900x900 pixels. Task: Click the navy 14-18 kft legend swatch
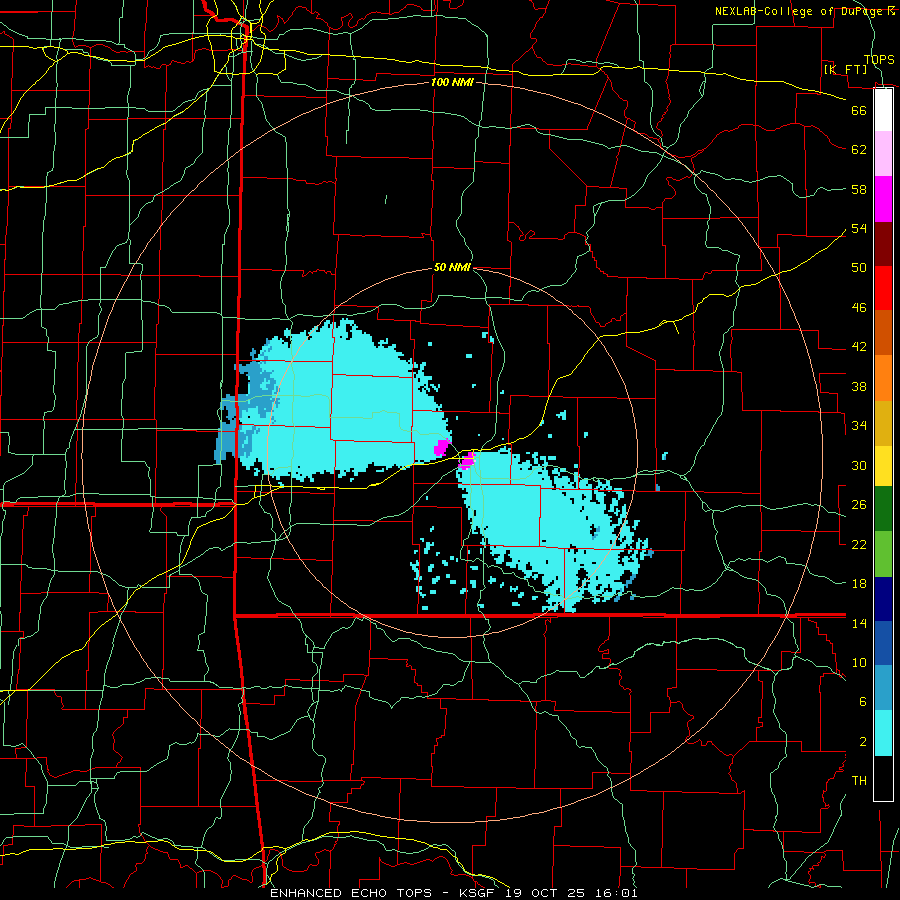pyautogui.click(x=883, y=599)
